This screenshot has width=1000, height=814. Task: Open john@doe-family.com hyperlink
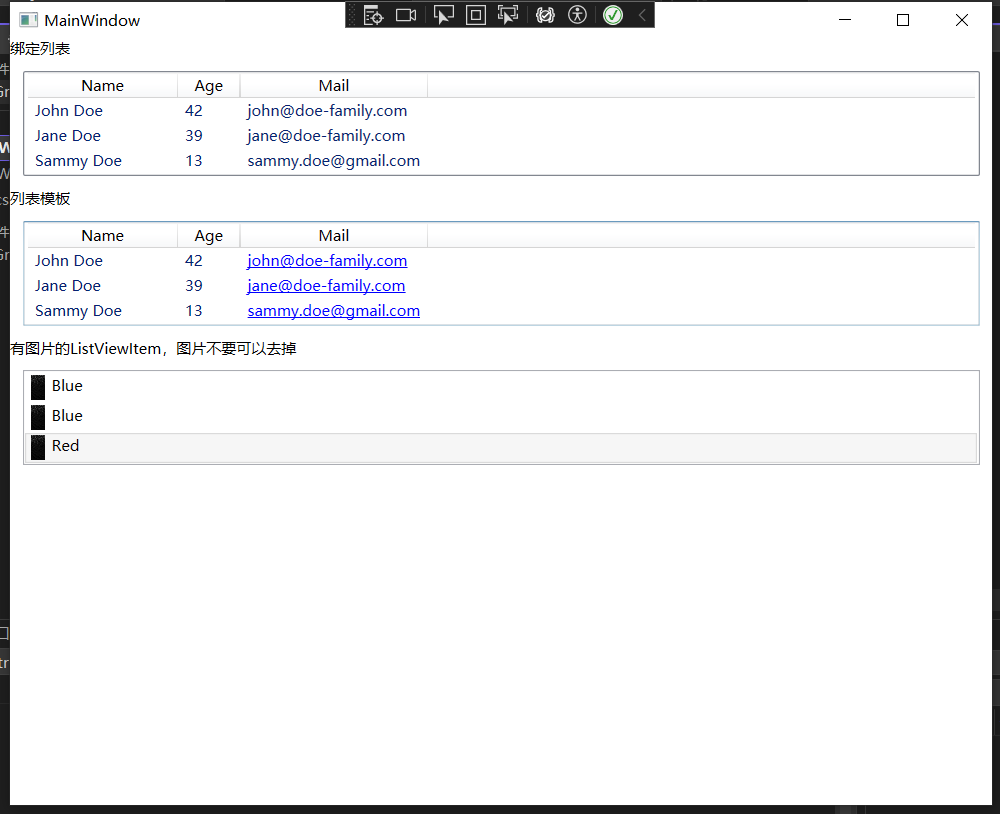click(x=327, y=261)
